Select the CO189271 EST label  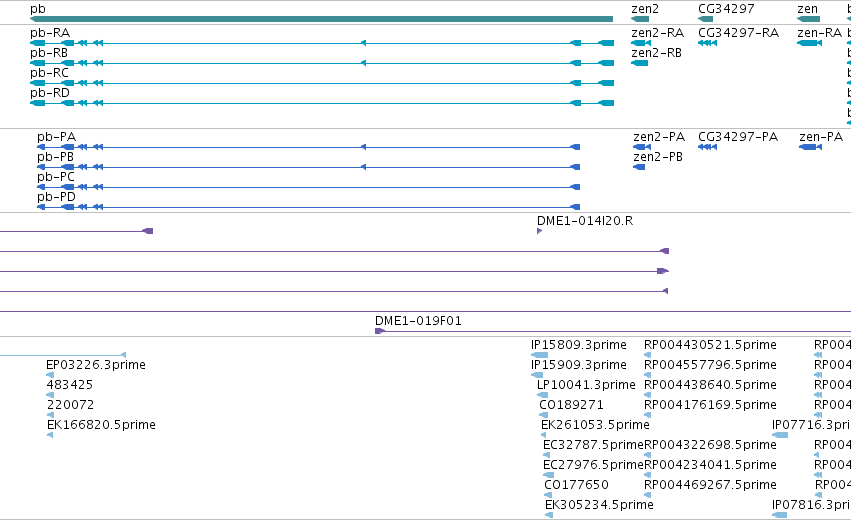coord(571,405)
